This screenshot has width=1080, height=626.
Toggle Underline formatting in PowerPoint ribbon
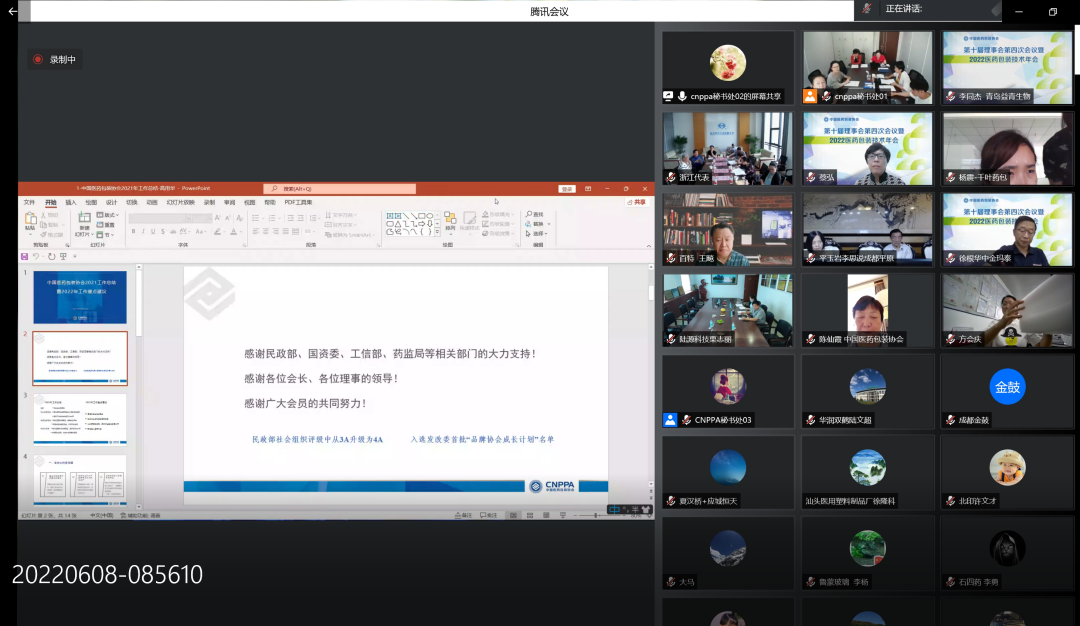153,231
